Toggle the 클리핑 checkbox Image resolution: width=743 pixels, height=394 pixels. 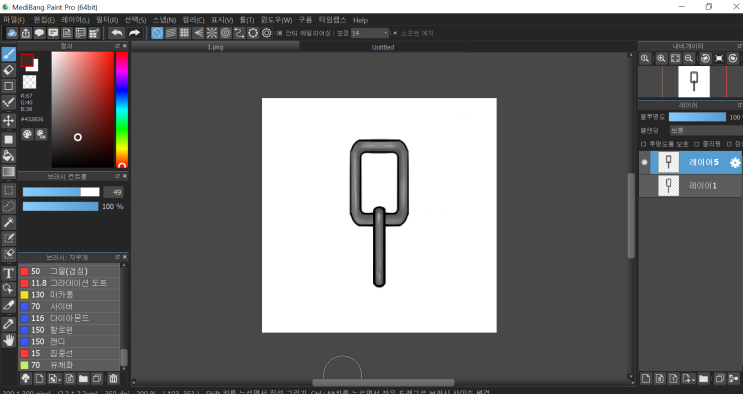697,144
